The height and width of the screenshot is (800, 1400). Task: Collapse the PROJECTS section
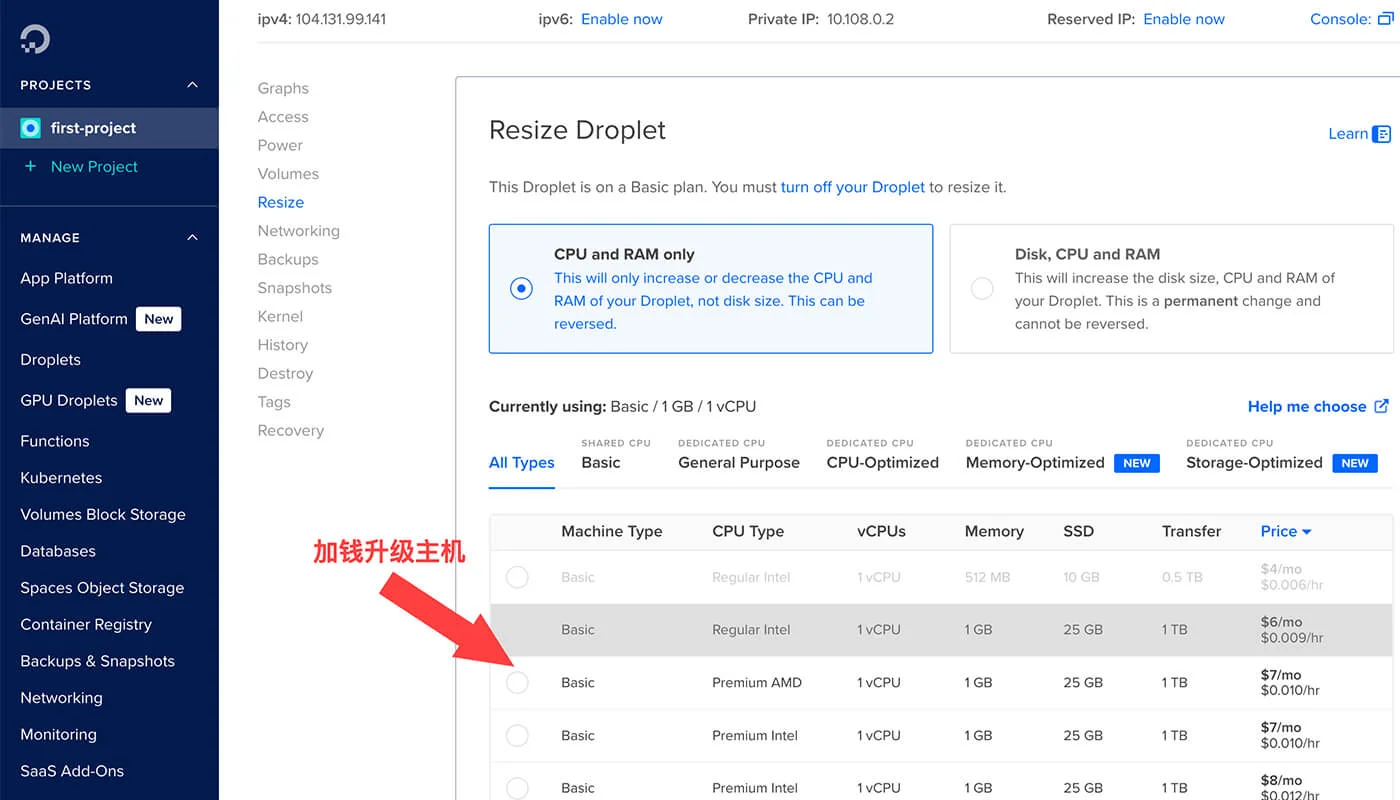pyautogui.click(x=192, y=85)
